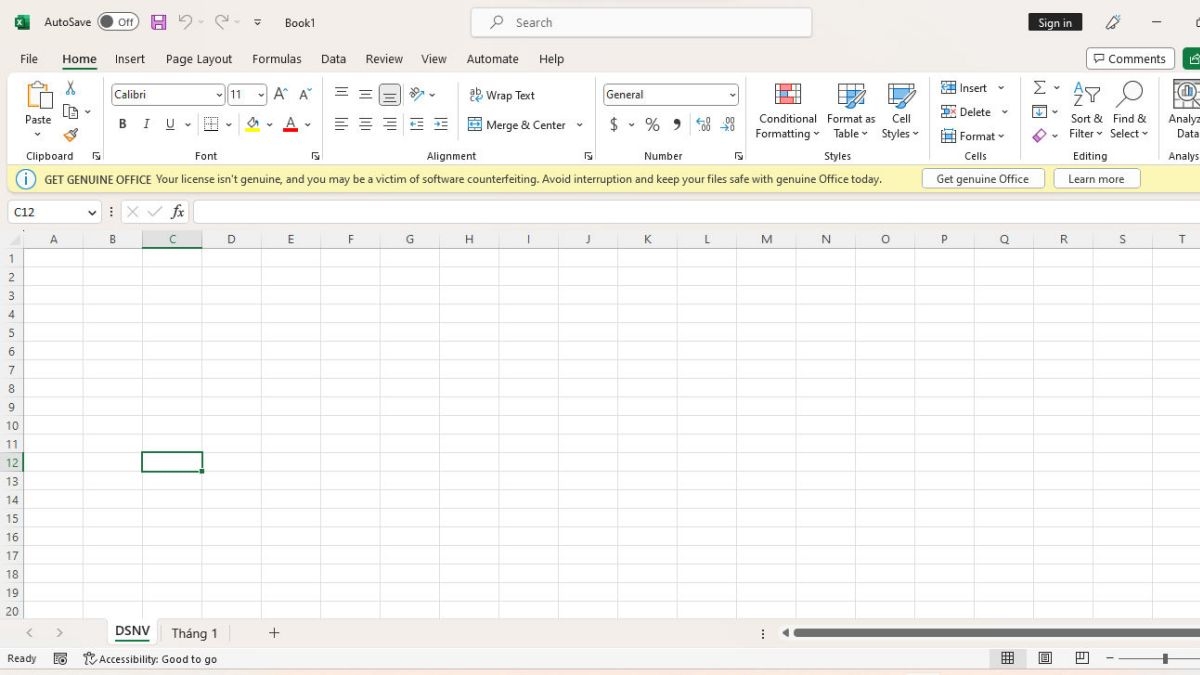Click the Decrease Indent icon
The height and width of the screenshot is (675, 1200).
click(x=416, y=125)
